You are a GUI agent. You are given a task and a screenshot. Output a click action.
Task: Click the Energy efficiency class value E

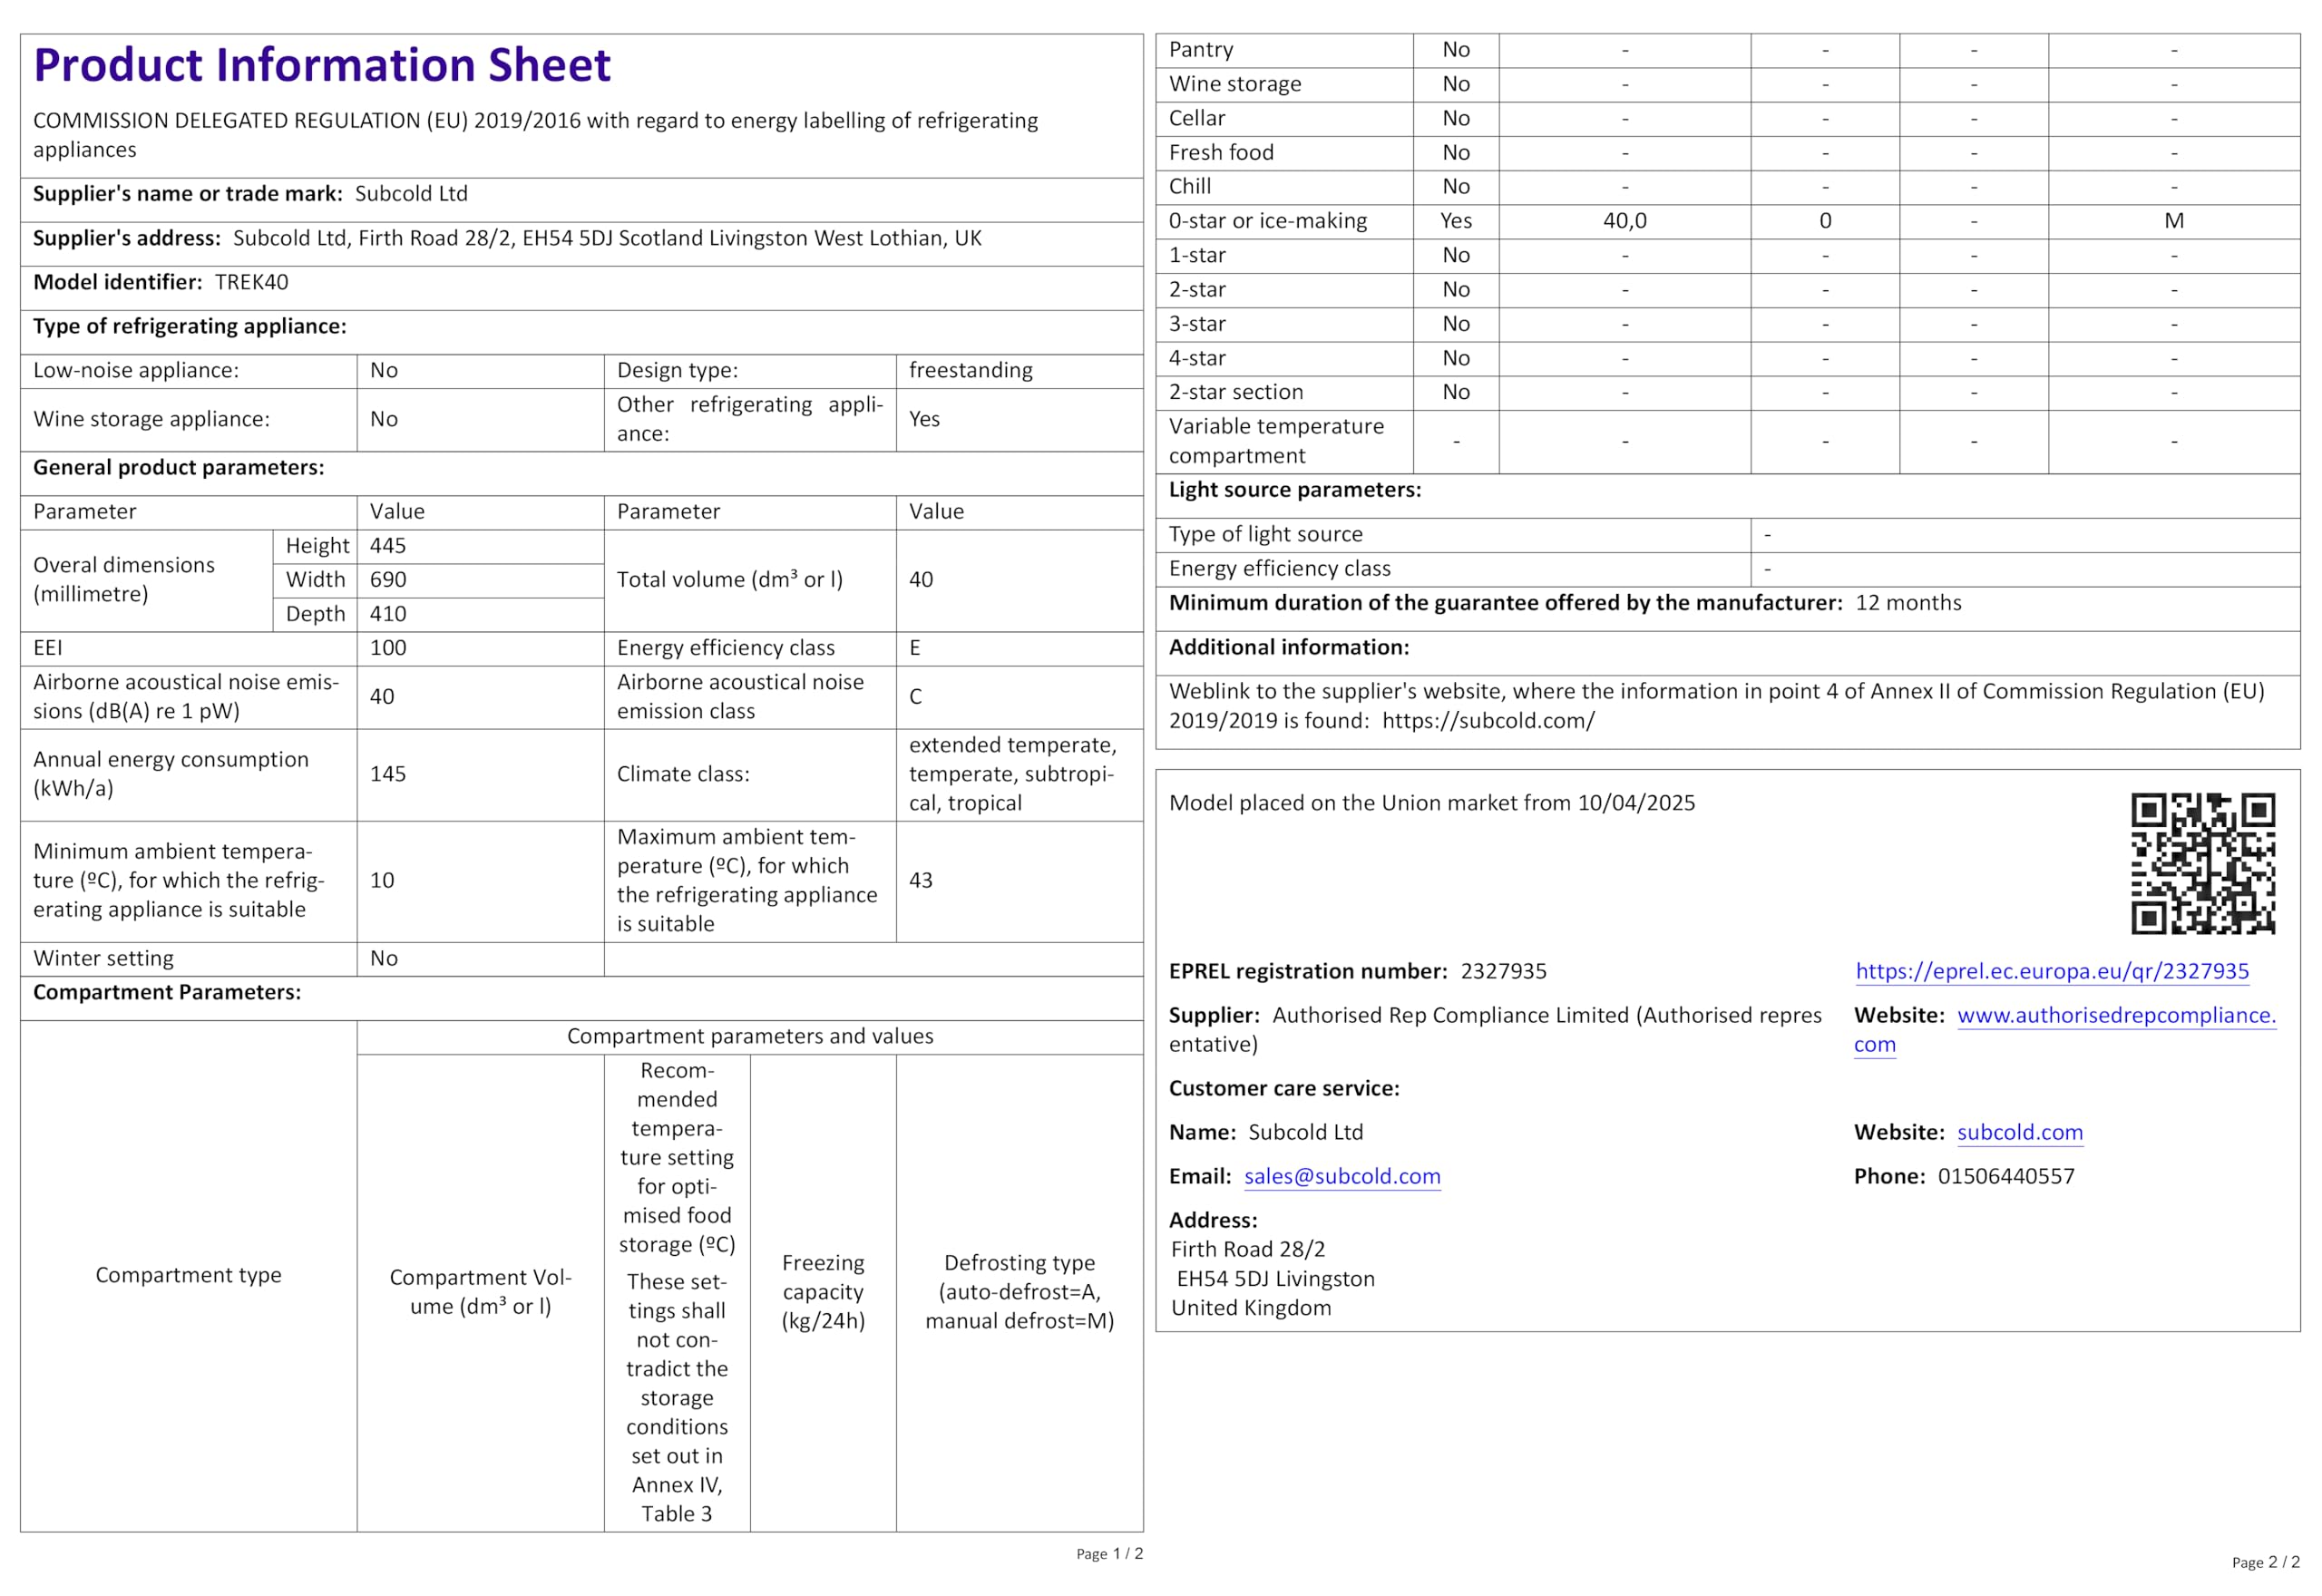(x=914, y=648)
